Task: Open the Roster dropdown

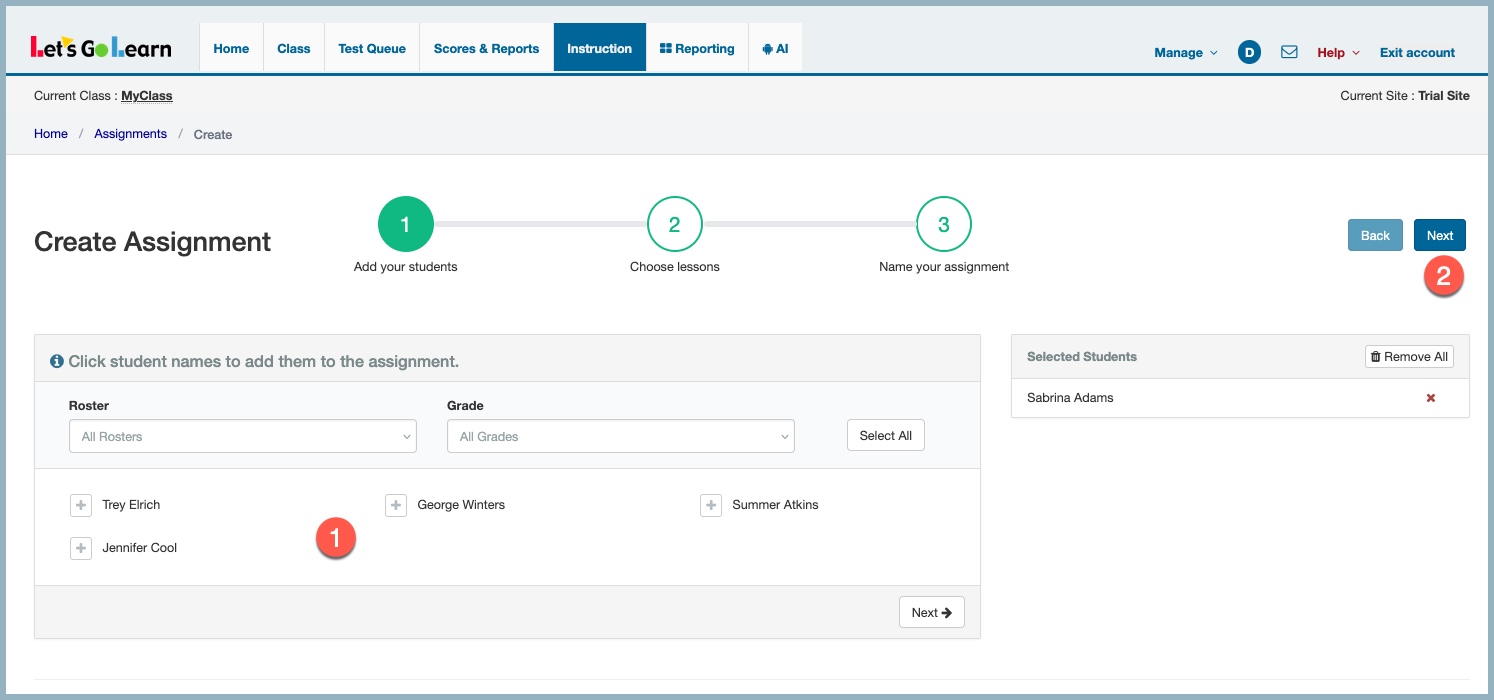Action: pyautogui.click(x=243, y=437)
